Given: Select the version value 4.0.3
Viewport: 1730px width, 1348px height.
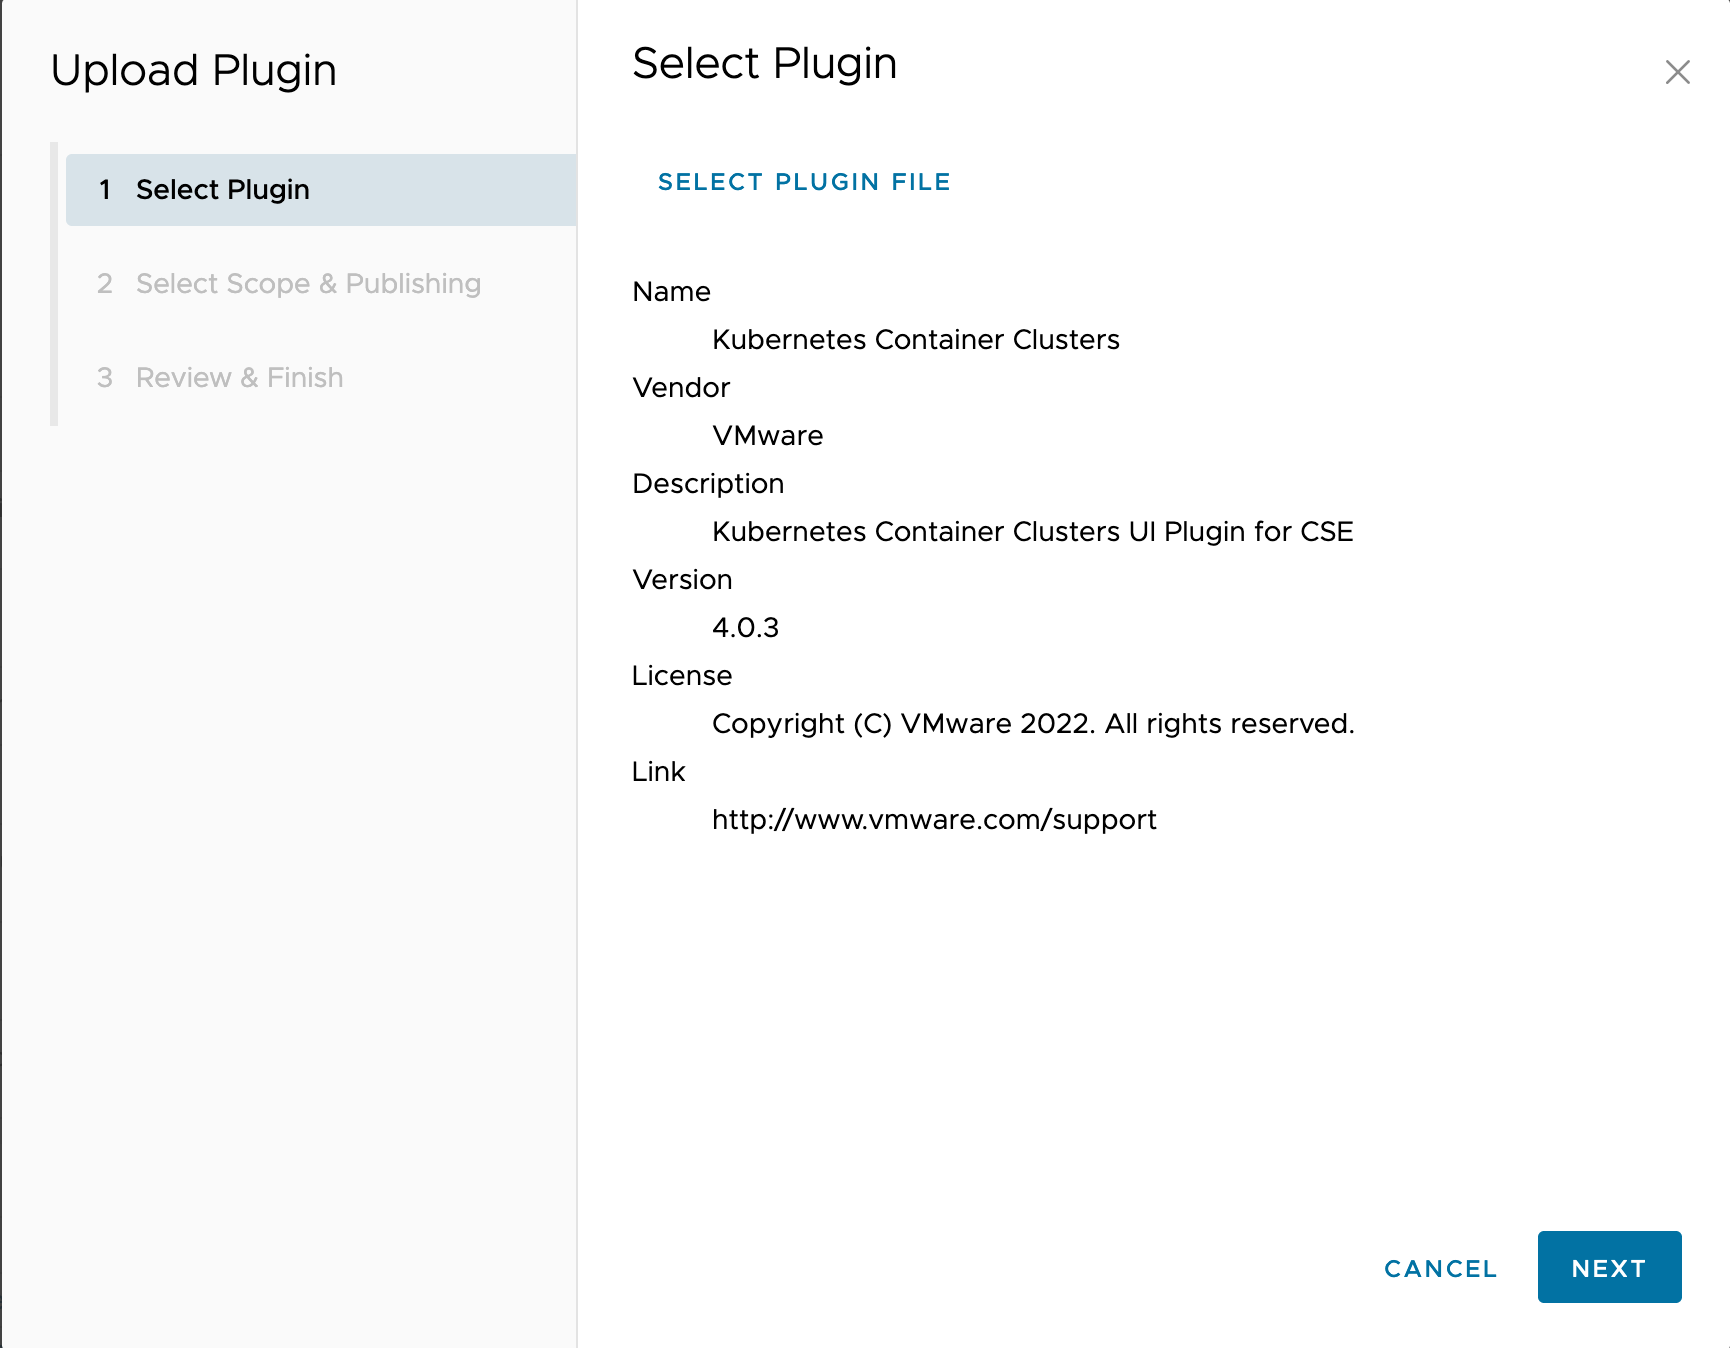Looking at the screenshot, I should click(745, 628).
